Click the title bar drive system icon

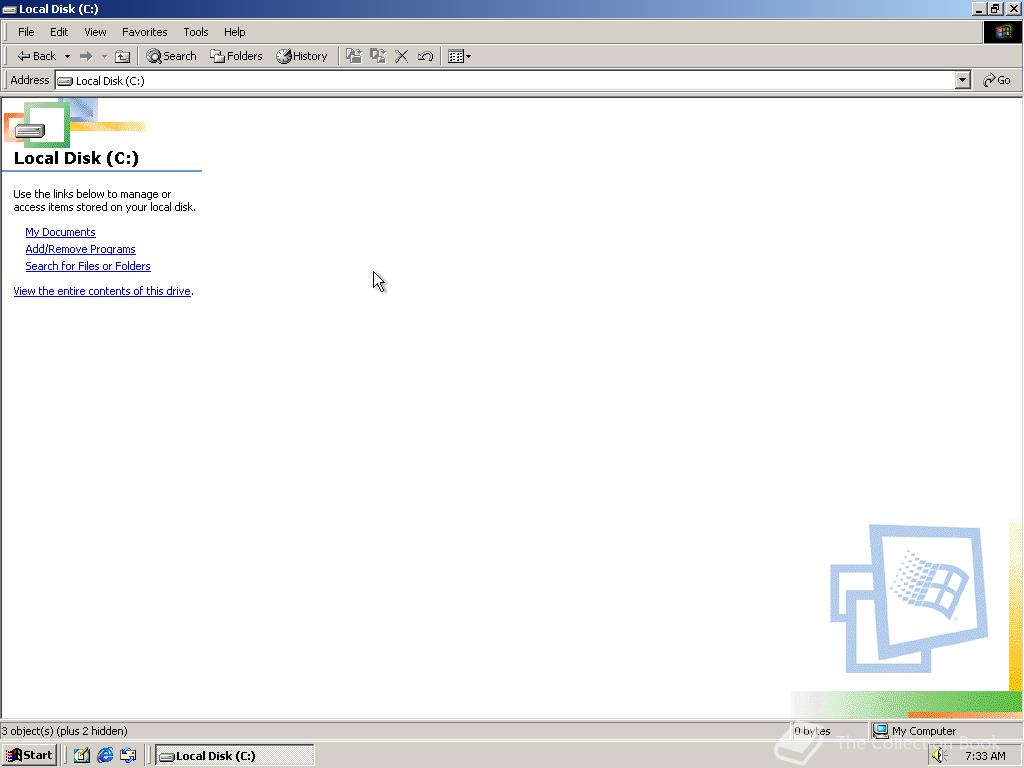[9, 9]
